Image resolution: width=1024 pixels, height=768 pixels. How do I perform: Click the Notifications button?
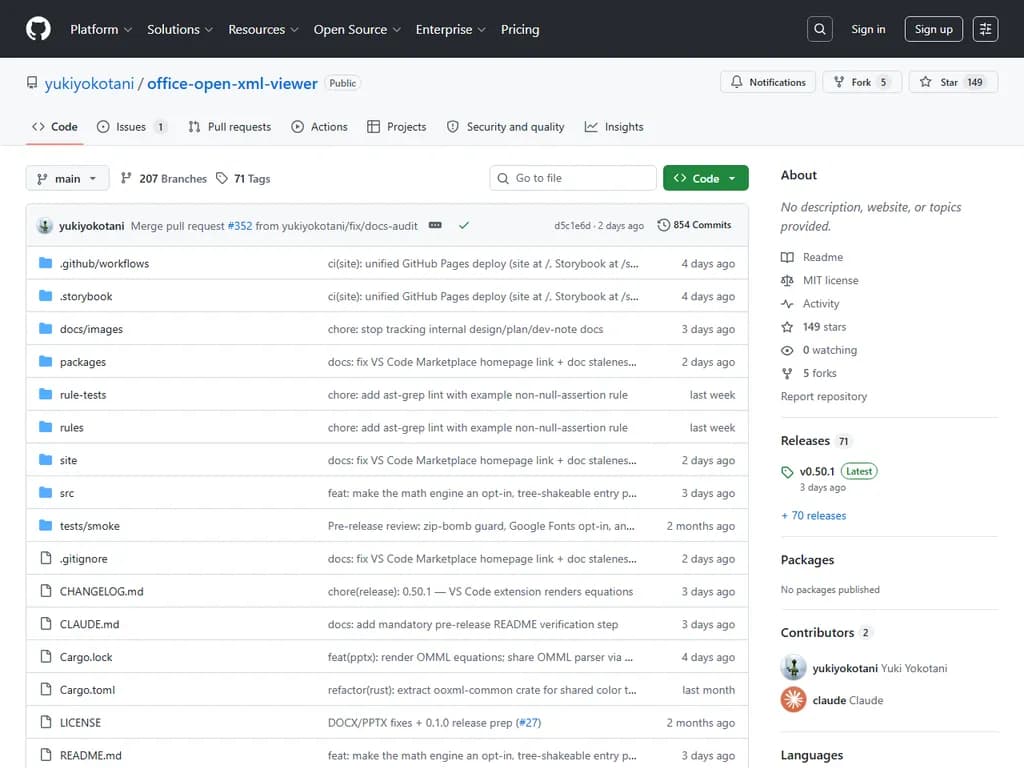click(767, 82)
